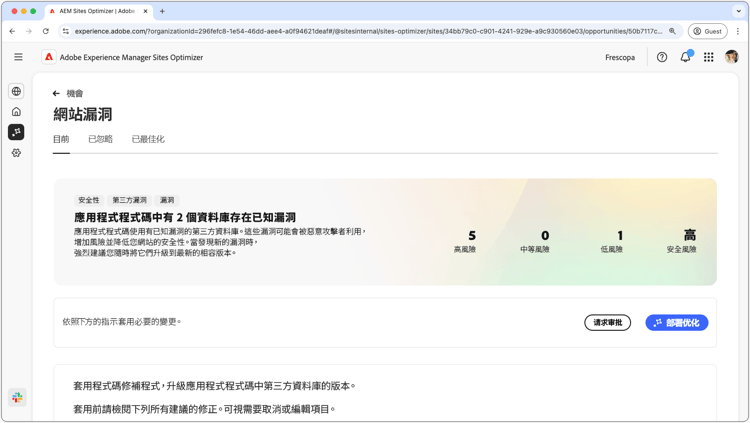Click the text starting 套用程式碼修補程式
Screen dimensions: 750x423
click(214, 386)
